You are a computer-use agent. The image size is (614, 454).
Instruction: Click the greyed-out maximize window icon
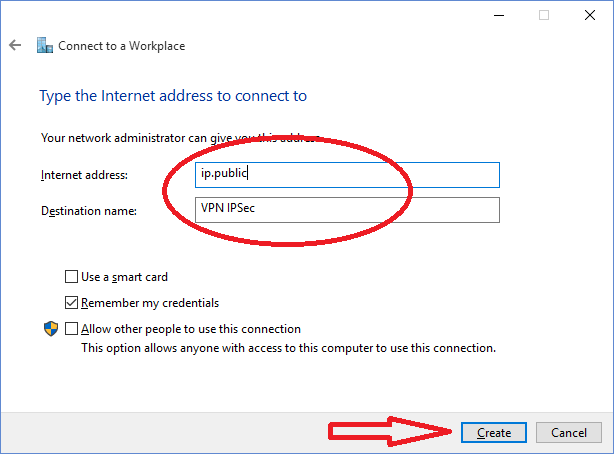pos(544,15)
